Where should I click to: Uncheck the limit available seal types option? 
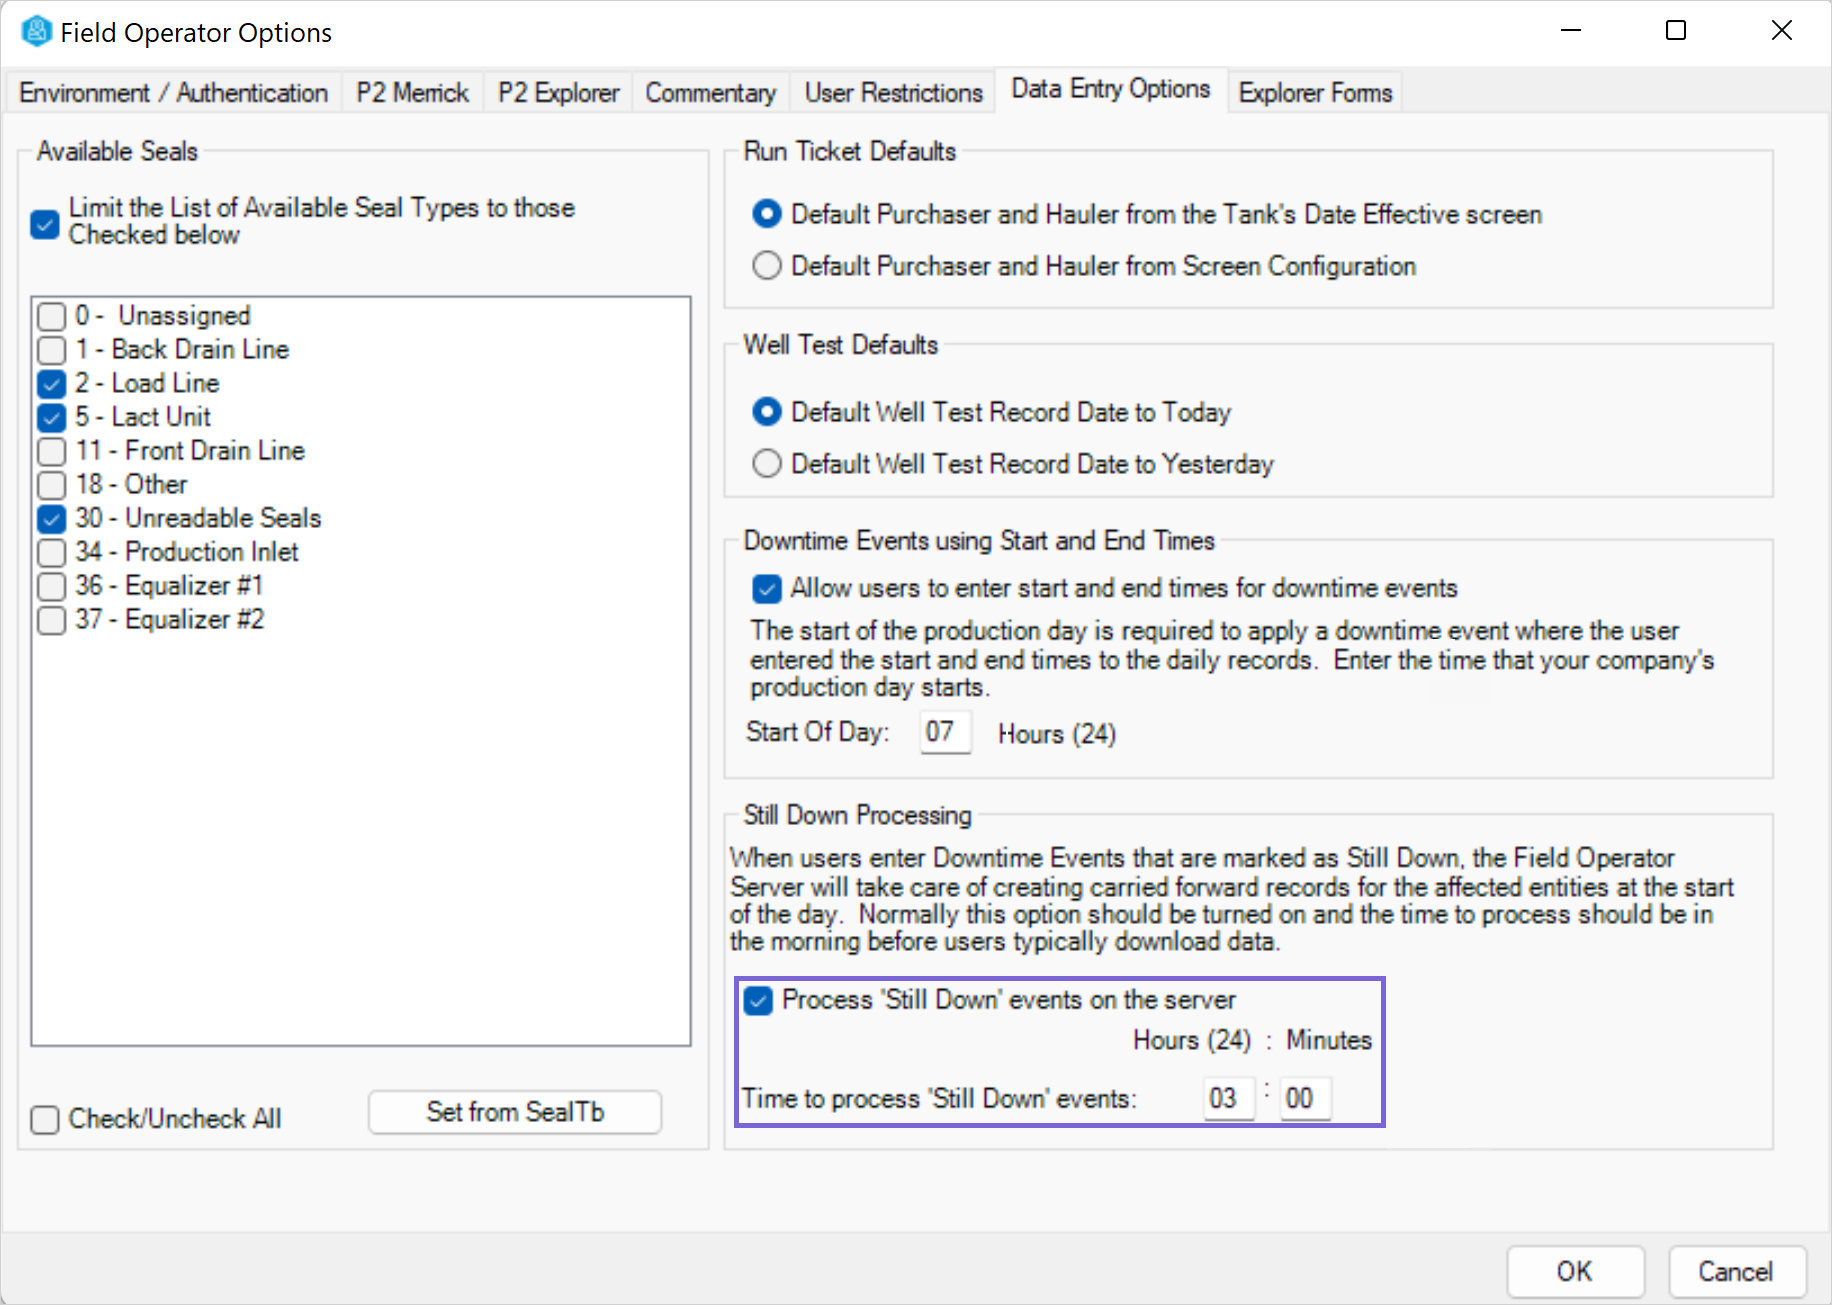coord(45,224)
